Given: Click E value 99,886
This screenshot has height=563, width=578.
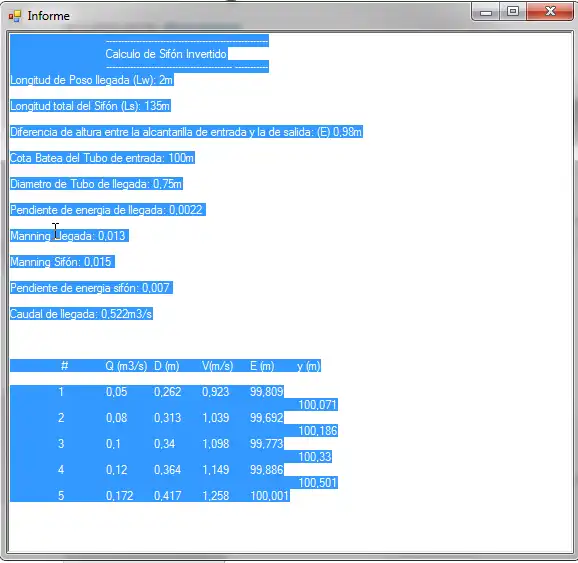Looking at the screenshot, I should [267, 470].
